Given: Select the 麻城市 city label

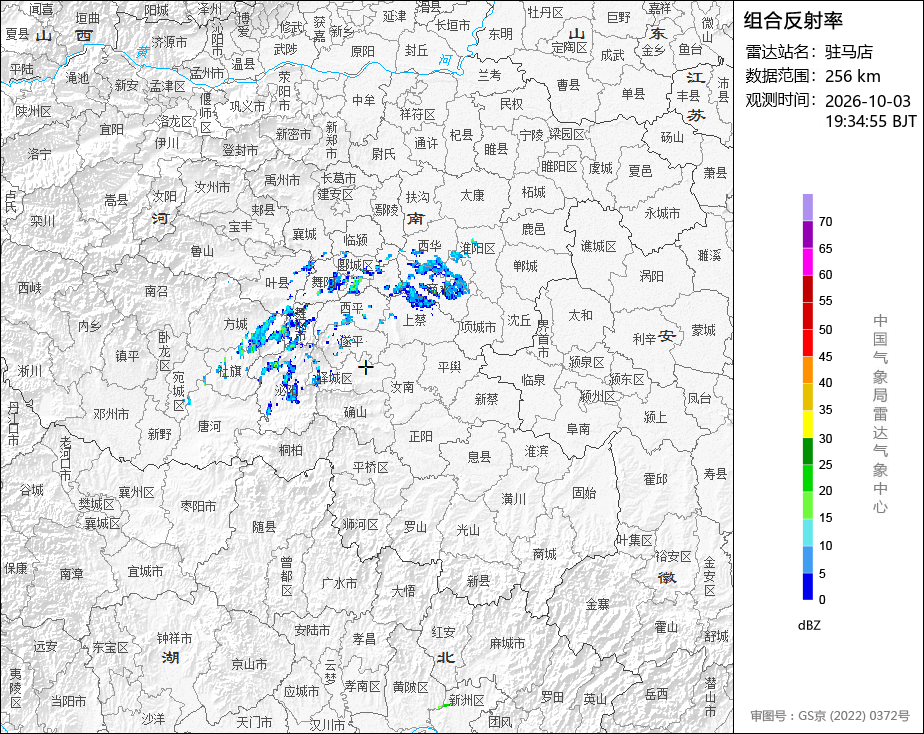Looking at the screenshot, I should (507, 643).
